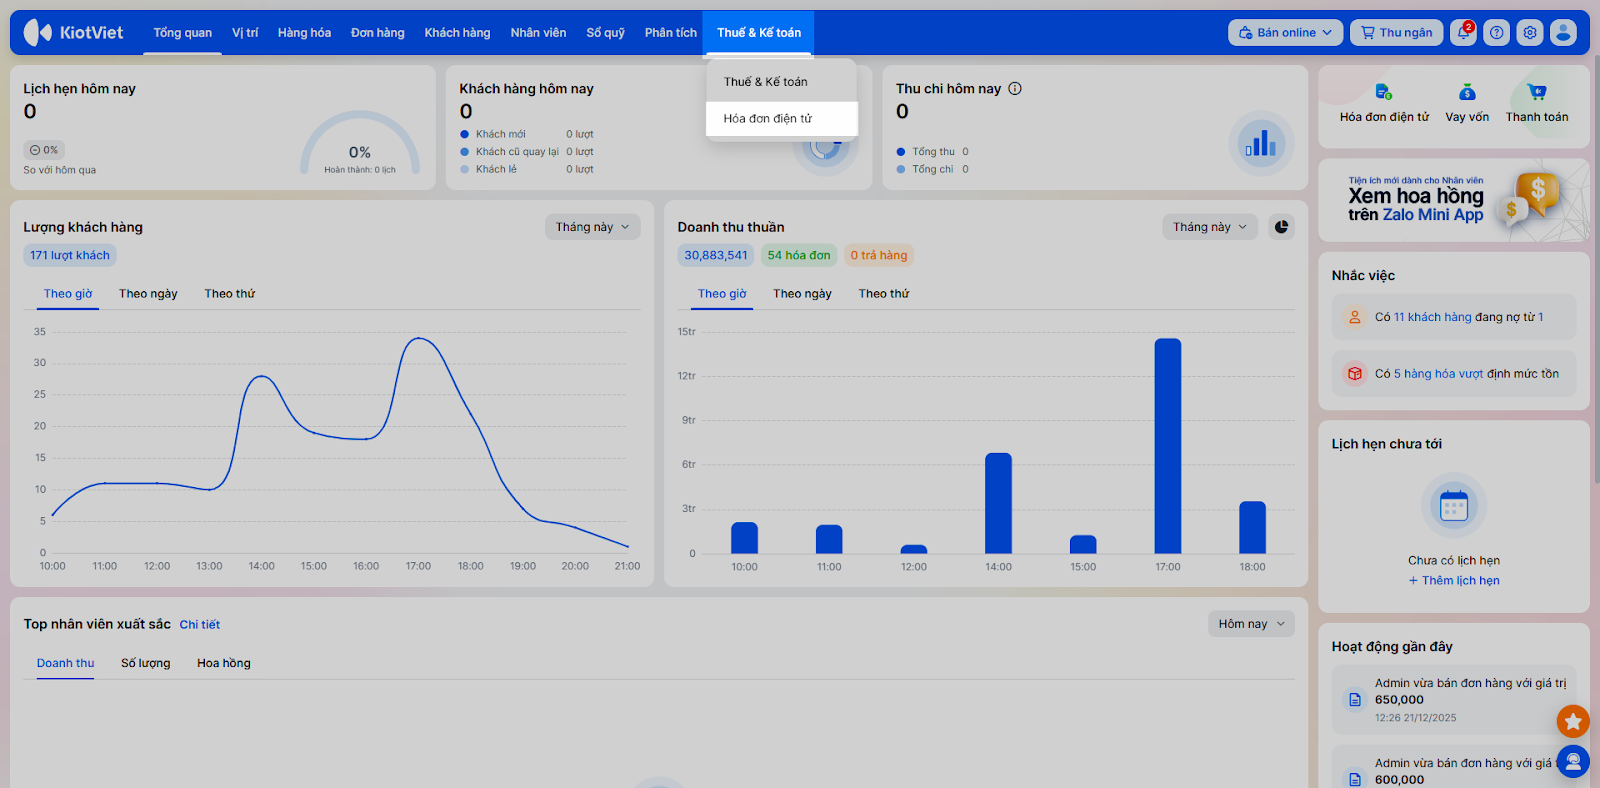Click the Vay vốn shortcut icon
1600x788 pixels.
click(x=1467, y=93)
